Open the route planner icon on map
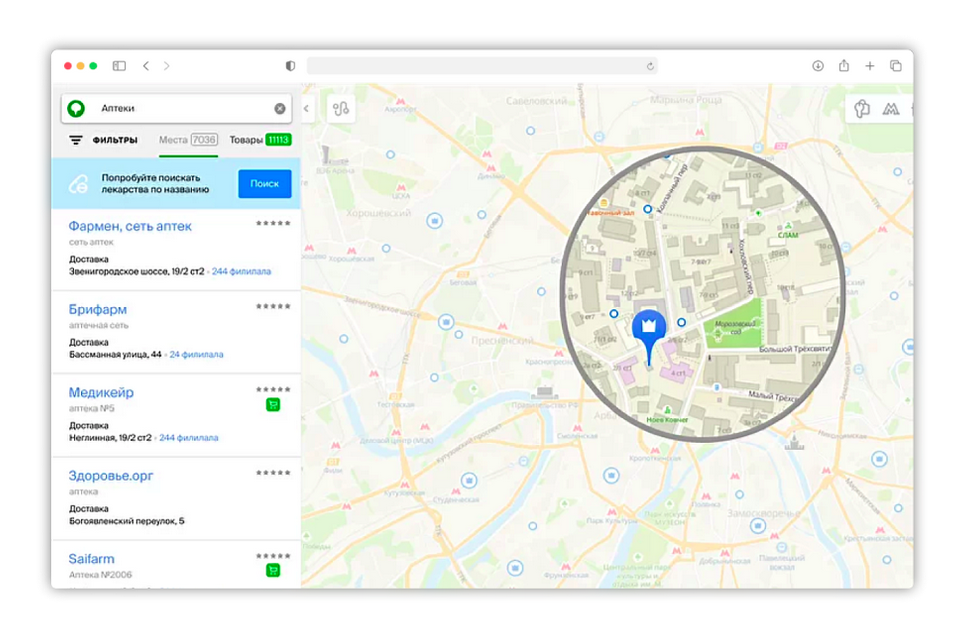This screenshot has width=958, height=638. click(340, 108)
